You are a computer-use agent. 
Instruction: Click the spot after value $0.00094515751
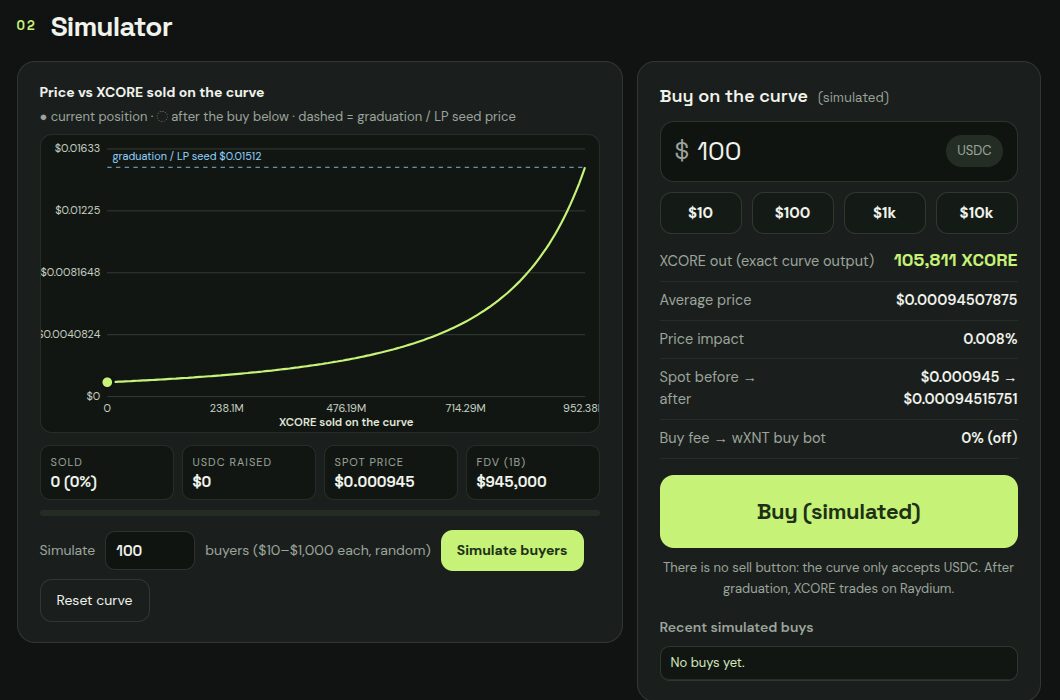point(960,399)
